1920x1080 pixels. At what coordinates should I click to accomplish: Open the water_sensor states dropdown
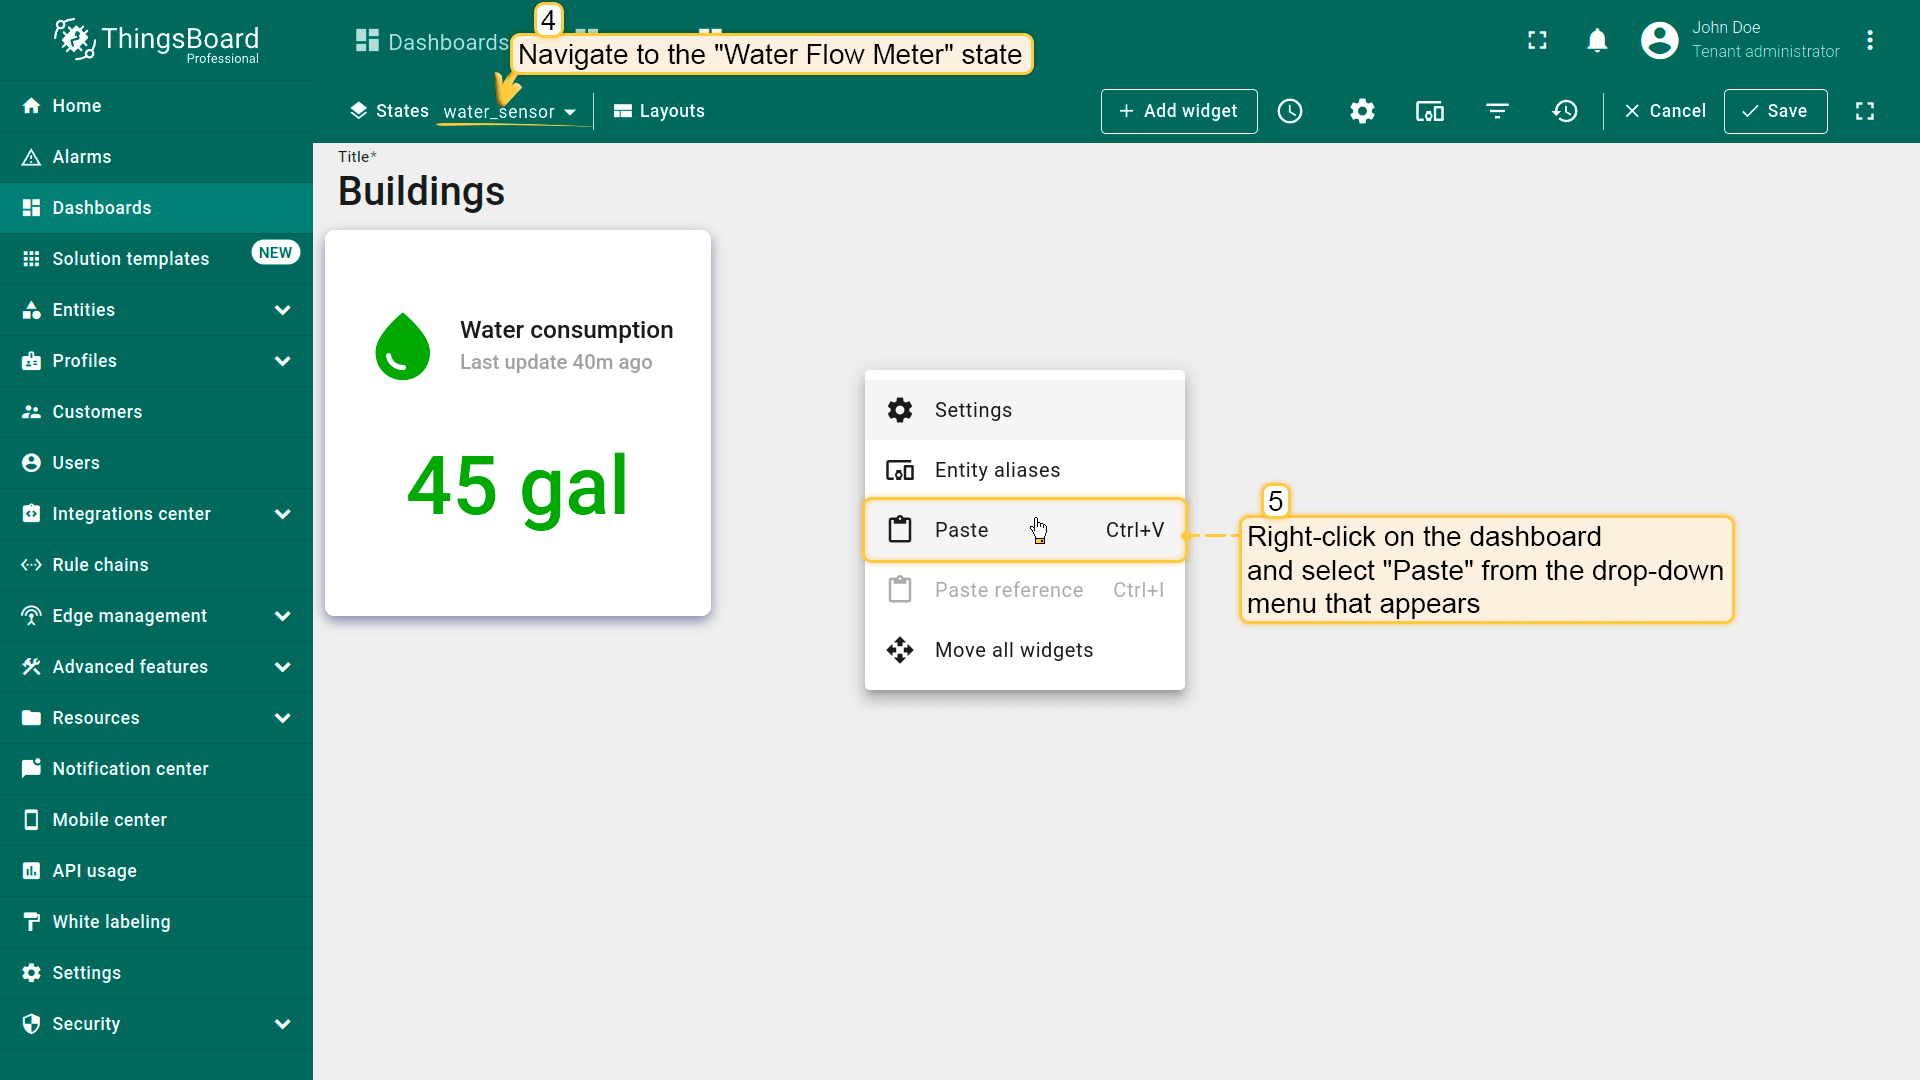pos(510,112)
